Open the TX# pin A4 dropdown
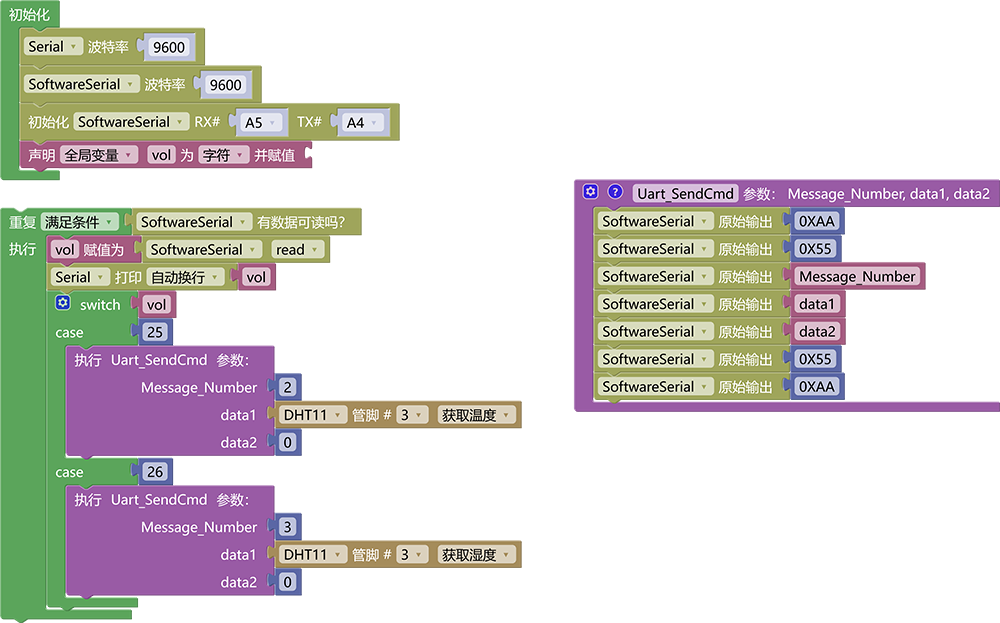This screenshot has width=1000, height=623. click(x=364, y=122)
